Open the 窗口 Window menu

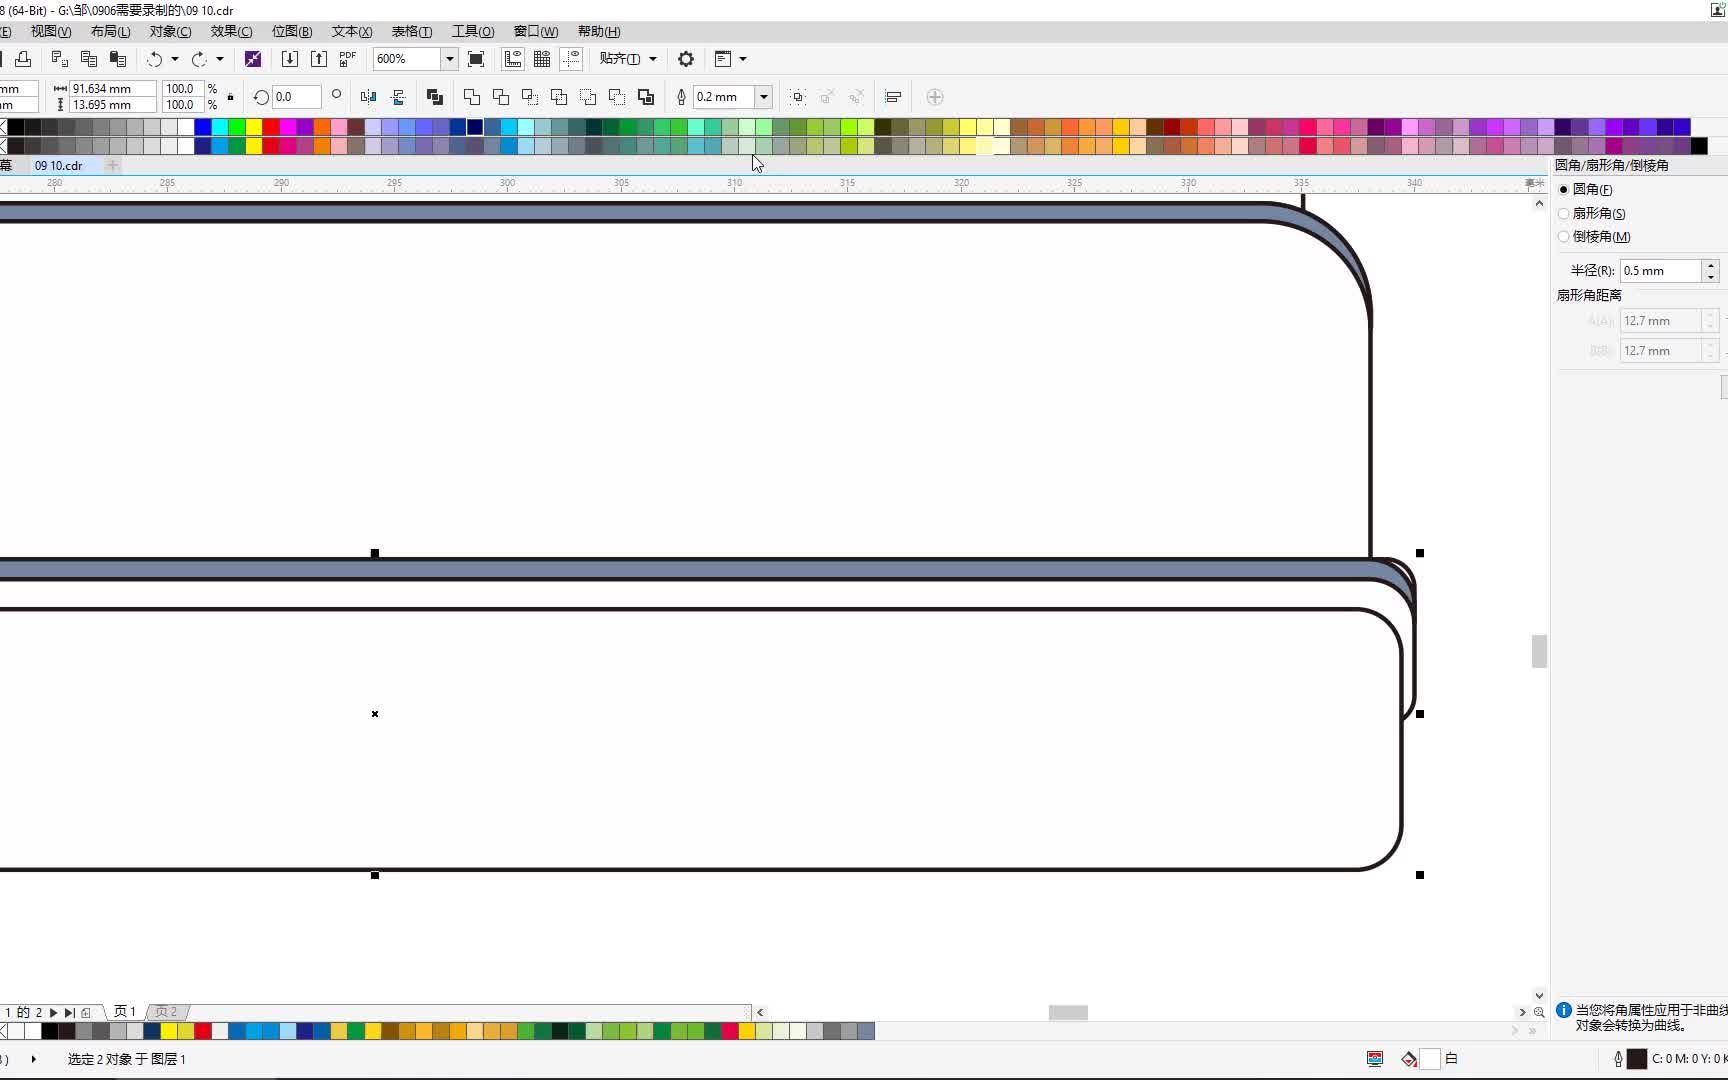(536, 31)
